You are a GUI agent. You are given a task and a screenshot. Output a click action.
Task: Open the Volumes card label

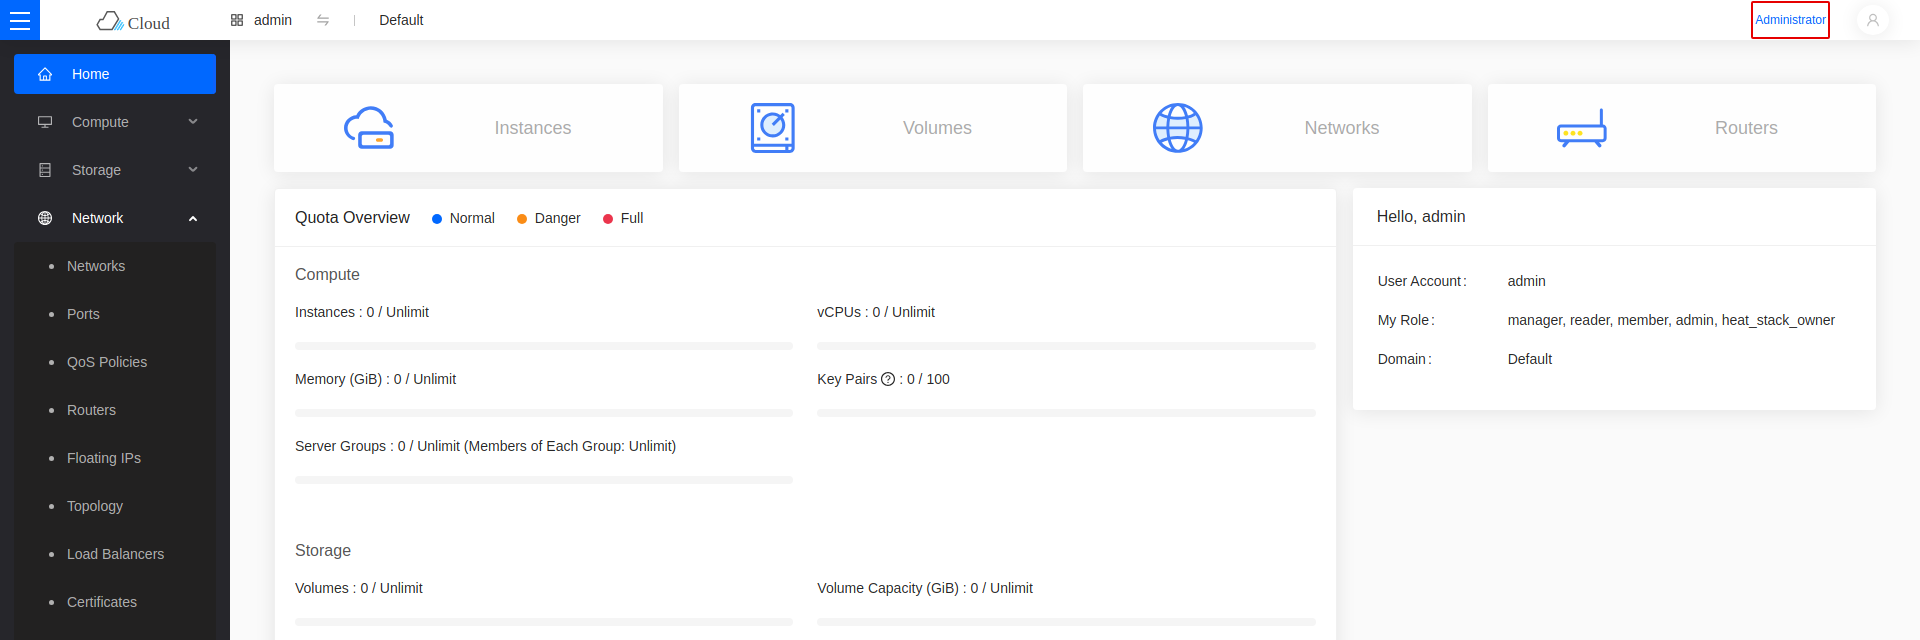[x=937, y=128]
